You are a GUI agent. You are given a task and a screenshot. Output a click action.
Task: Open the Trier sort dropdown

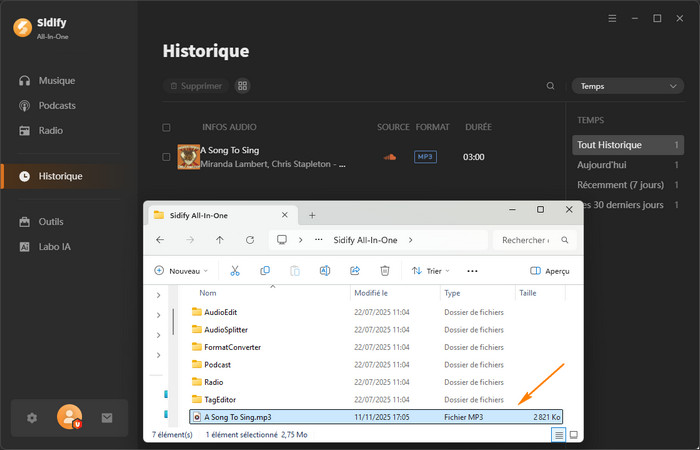pyautogui.click(x=430, y=271)
